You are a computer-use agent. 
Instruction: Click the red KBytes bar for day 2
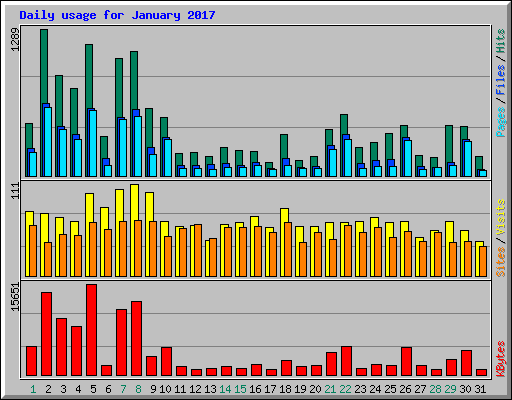(47, 334)
